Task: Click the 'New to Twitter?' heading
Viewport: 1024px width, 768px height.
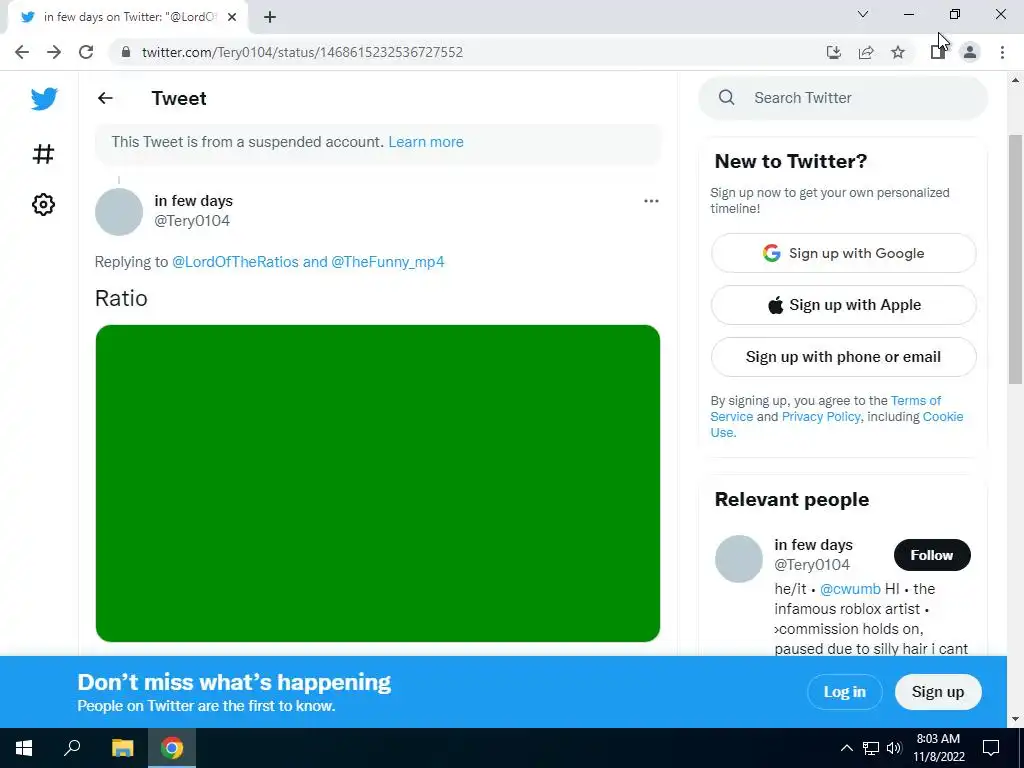Action: pyautogui.click(x=790, y=161)
